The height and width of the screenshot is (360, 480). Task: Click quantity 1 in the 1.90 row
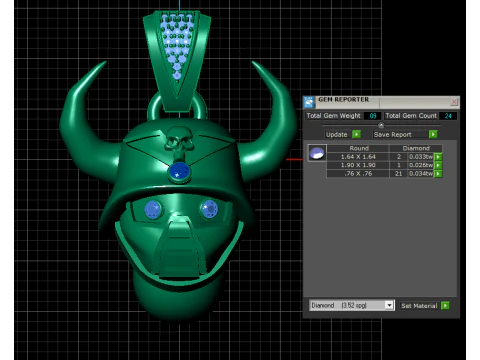click(x=399, y=165)
